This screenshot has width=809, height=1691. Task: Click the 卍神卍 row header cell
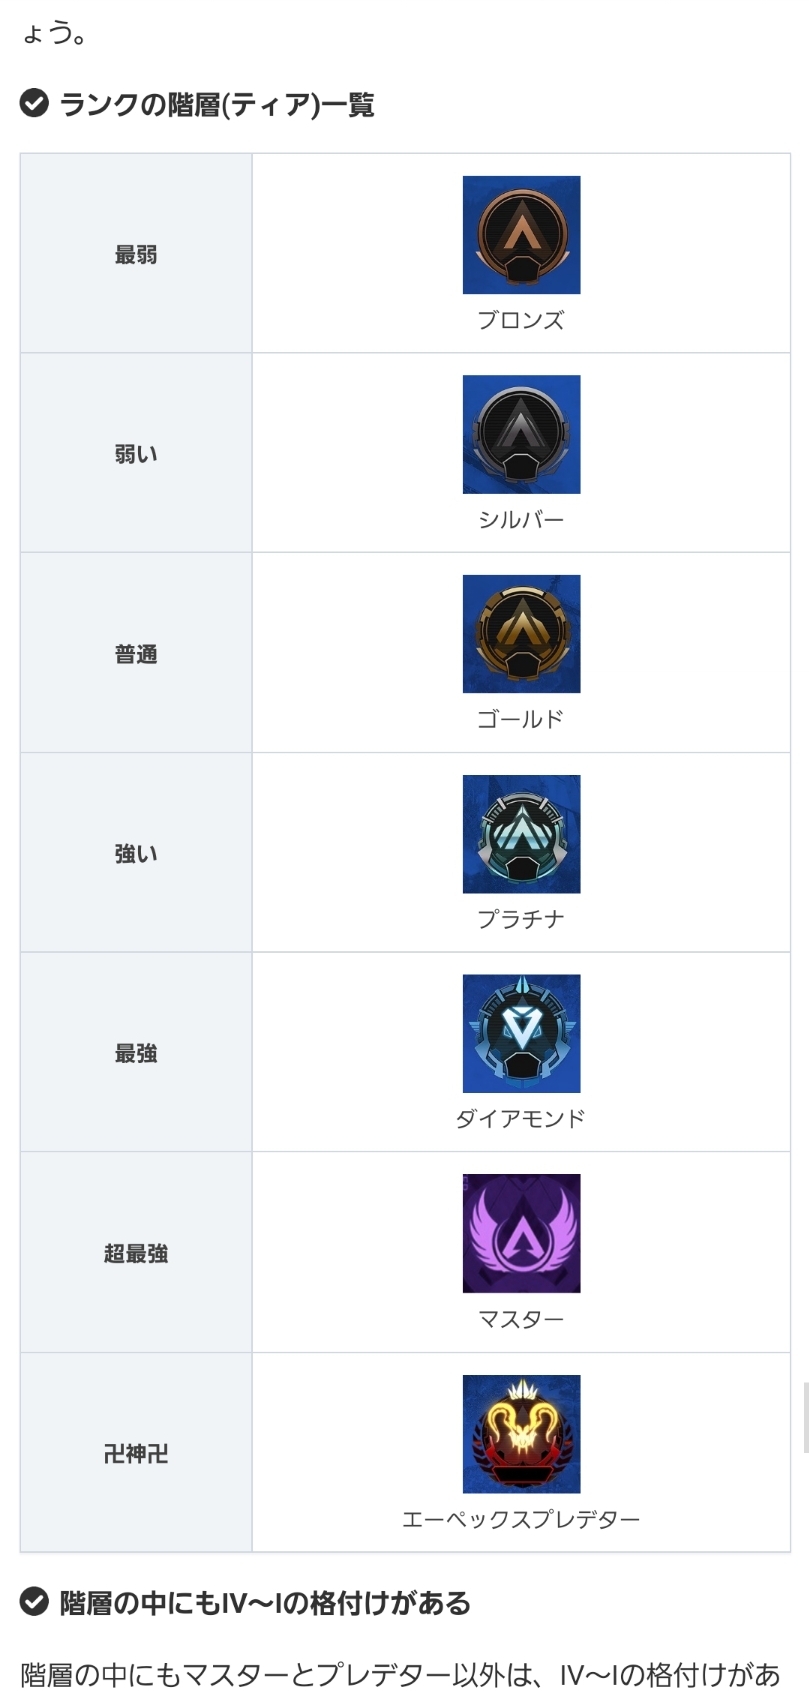click(x=136, y=1452)
